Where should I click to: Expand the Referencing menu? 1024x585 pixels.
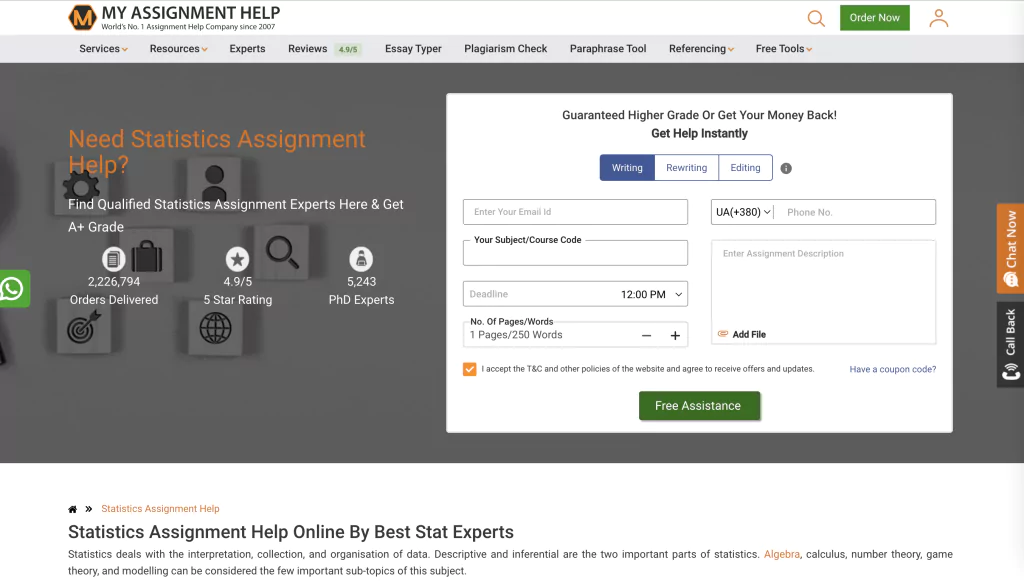(701, 49)
